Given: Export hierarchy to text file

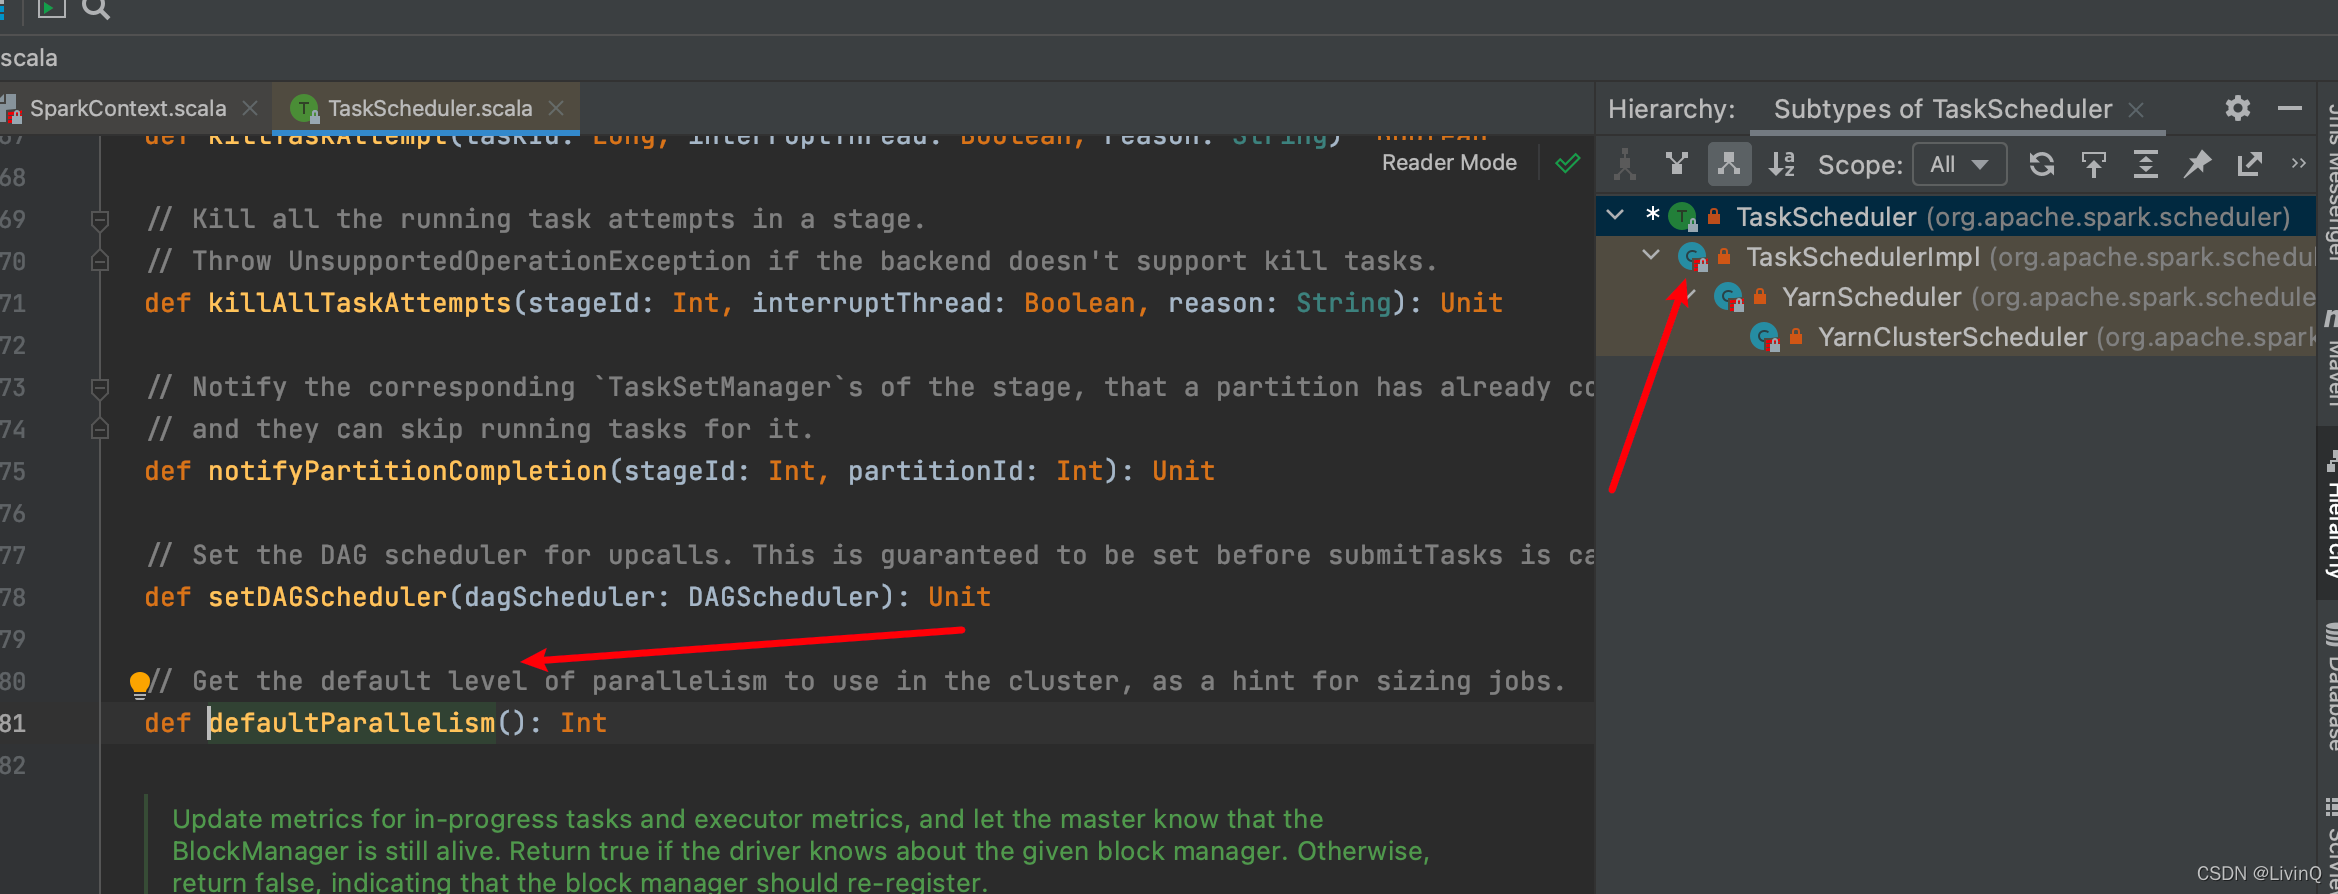Looking at the screenshot, I should coord(2249,164).
